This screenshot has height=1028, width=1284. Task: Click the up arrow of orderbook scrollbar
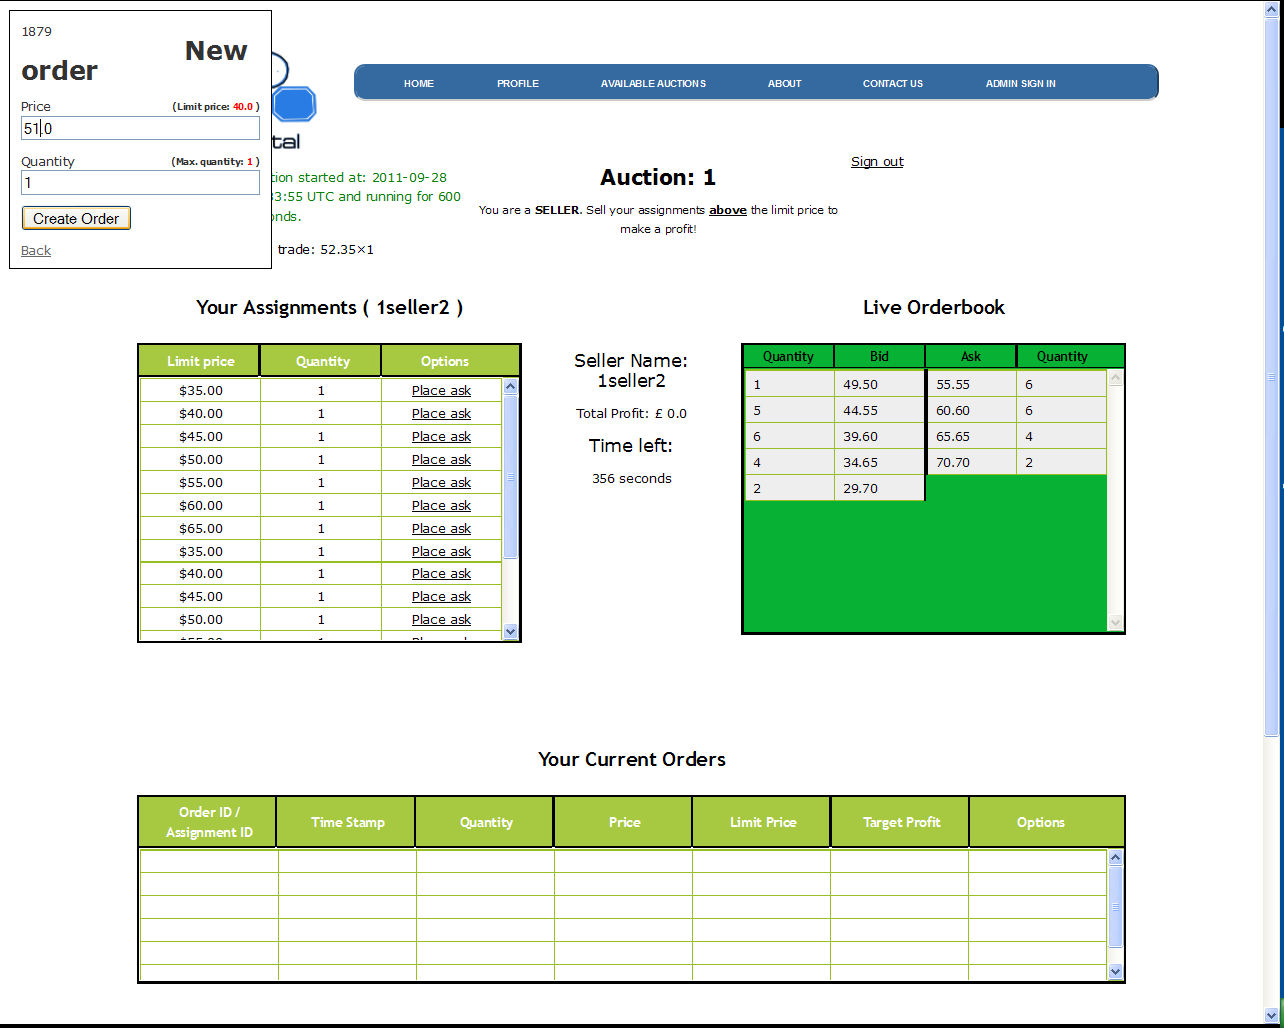tap(1115, 377)
